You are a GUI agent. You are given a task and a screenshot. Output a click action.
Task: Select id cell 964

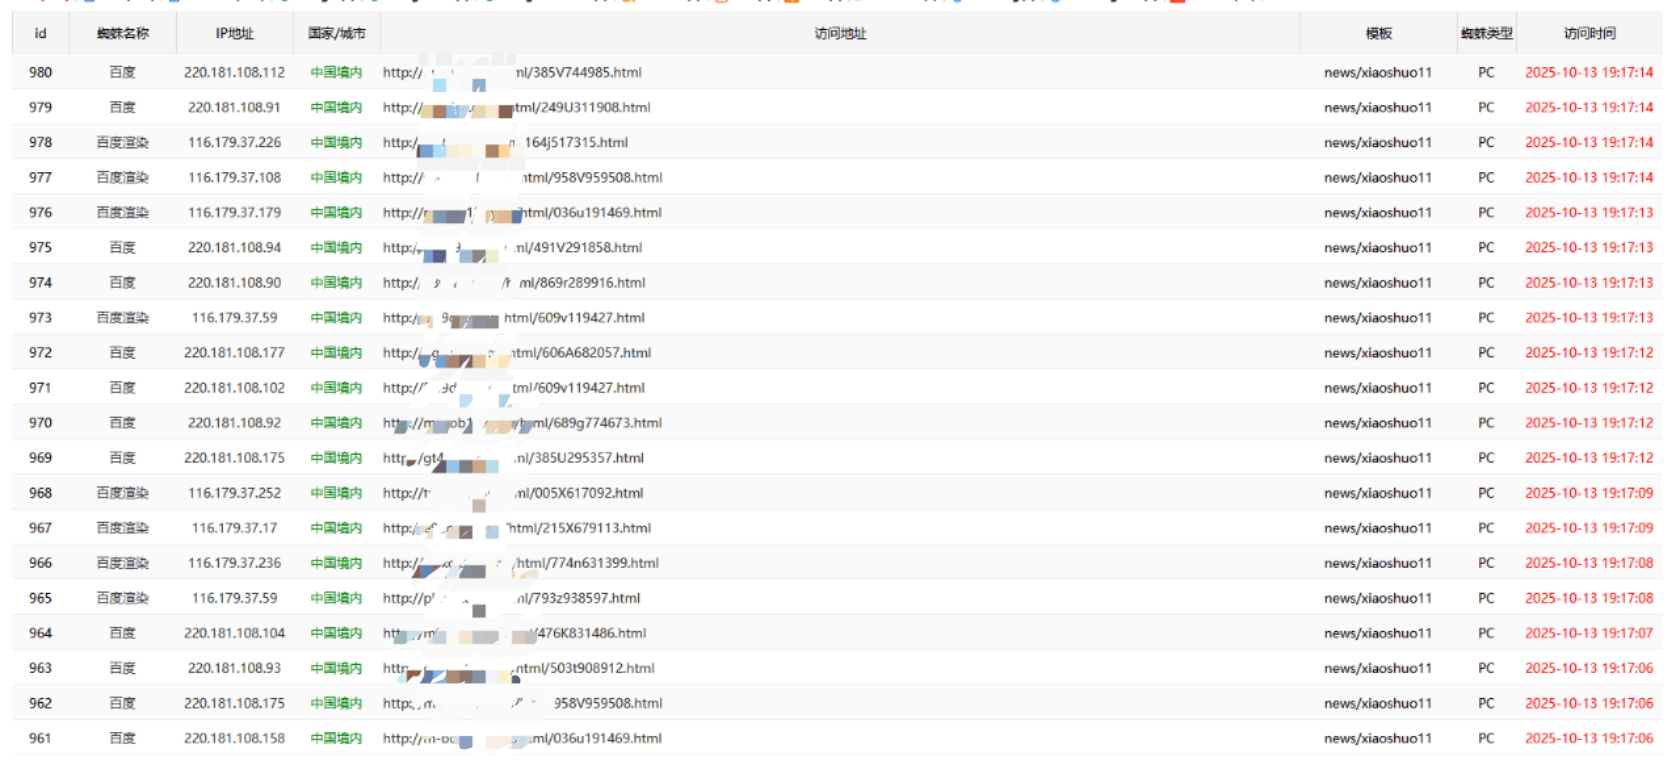(40, 633)
